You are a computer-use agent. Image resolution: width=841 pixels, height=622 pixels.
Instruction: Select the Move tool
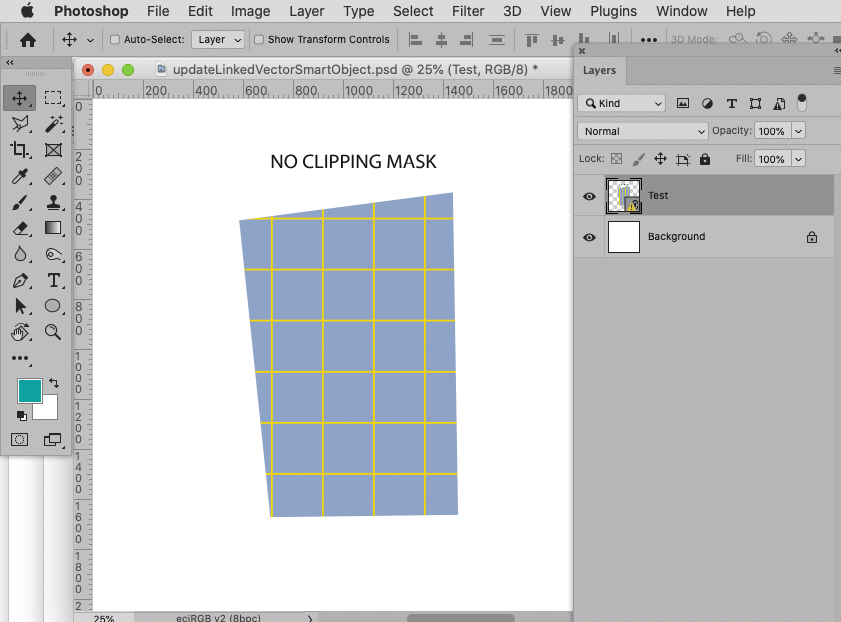20,97
